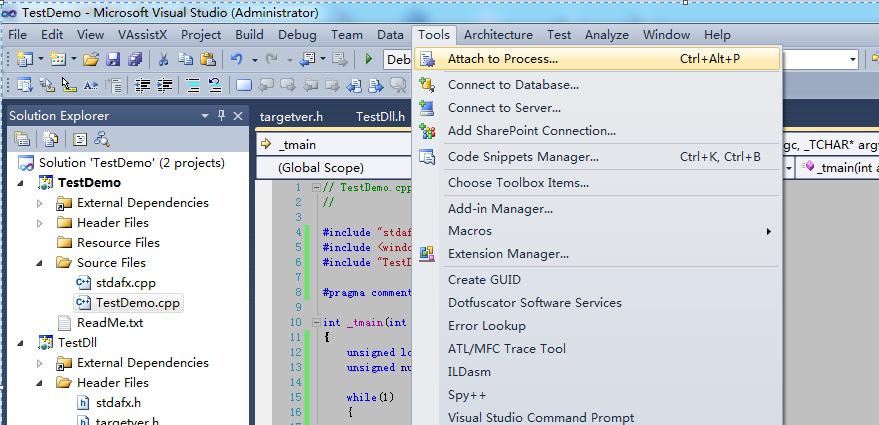This screenshot has height=425, width=879.
Task: Select Attach to Process menu item
Action: [596, 58]
